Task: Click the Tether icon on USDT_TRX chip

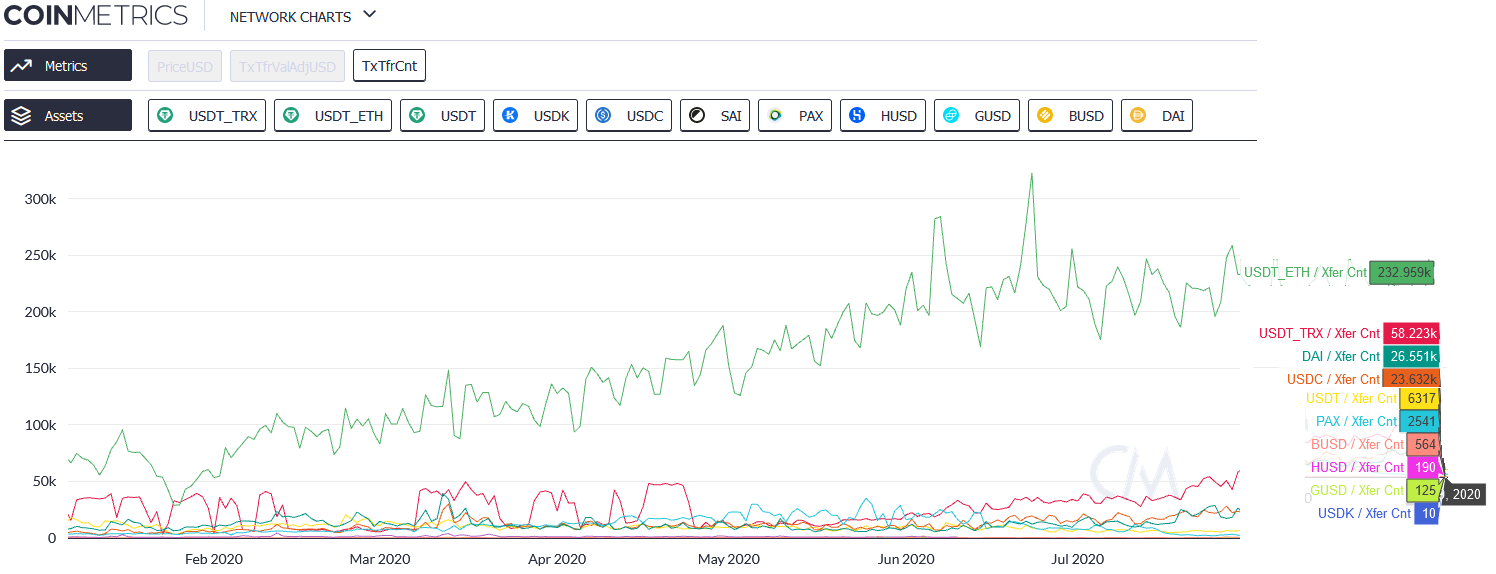Action: click(x=167, y=116)
